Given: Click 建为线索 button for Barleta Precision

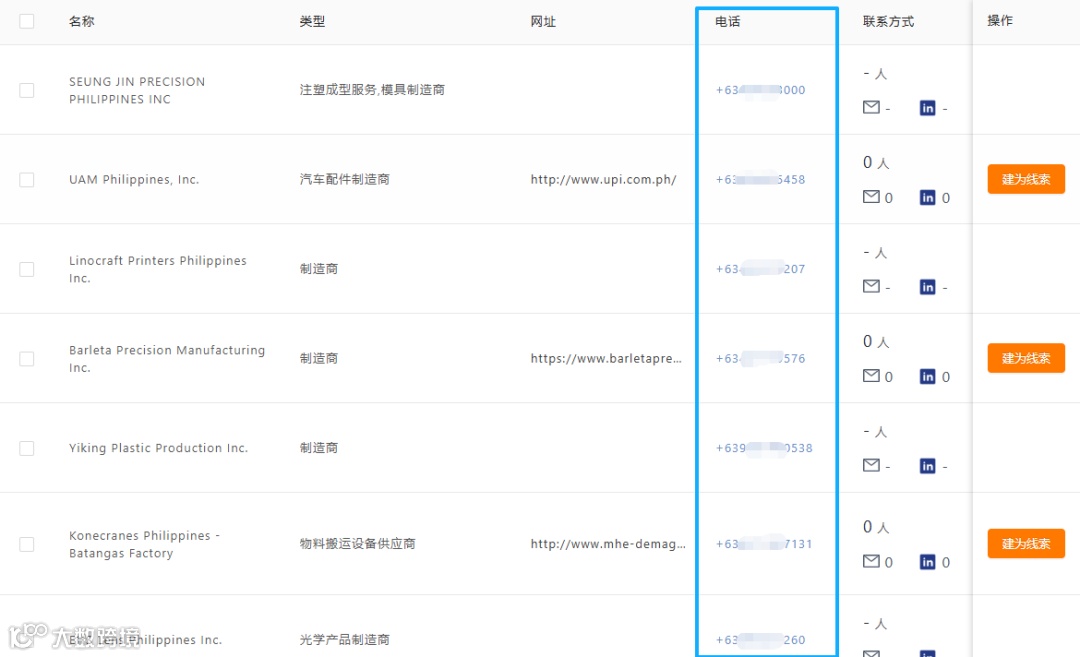Looking at the screenshot, I should click(1026, 358).
